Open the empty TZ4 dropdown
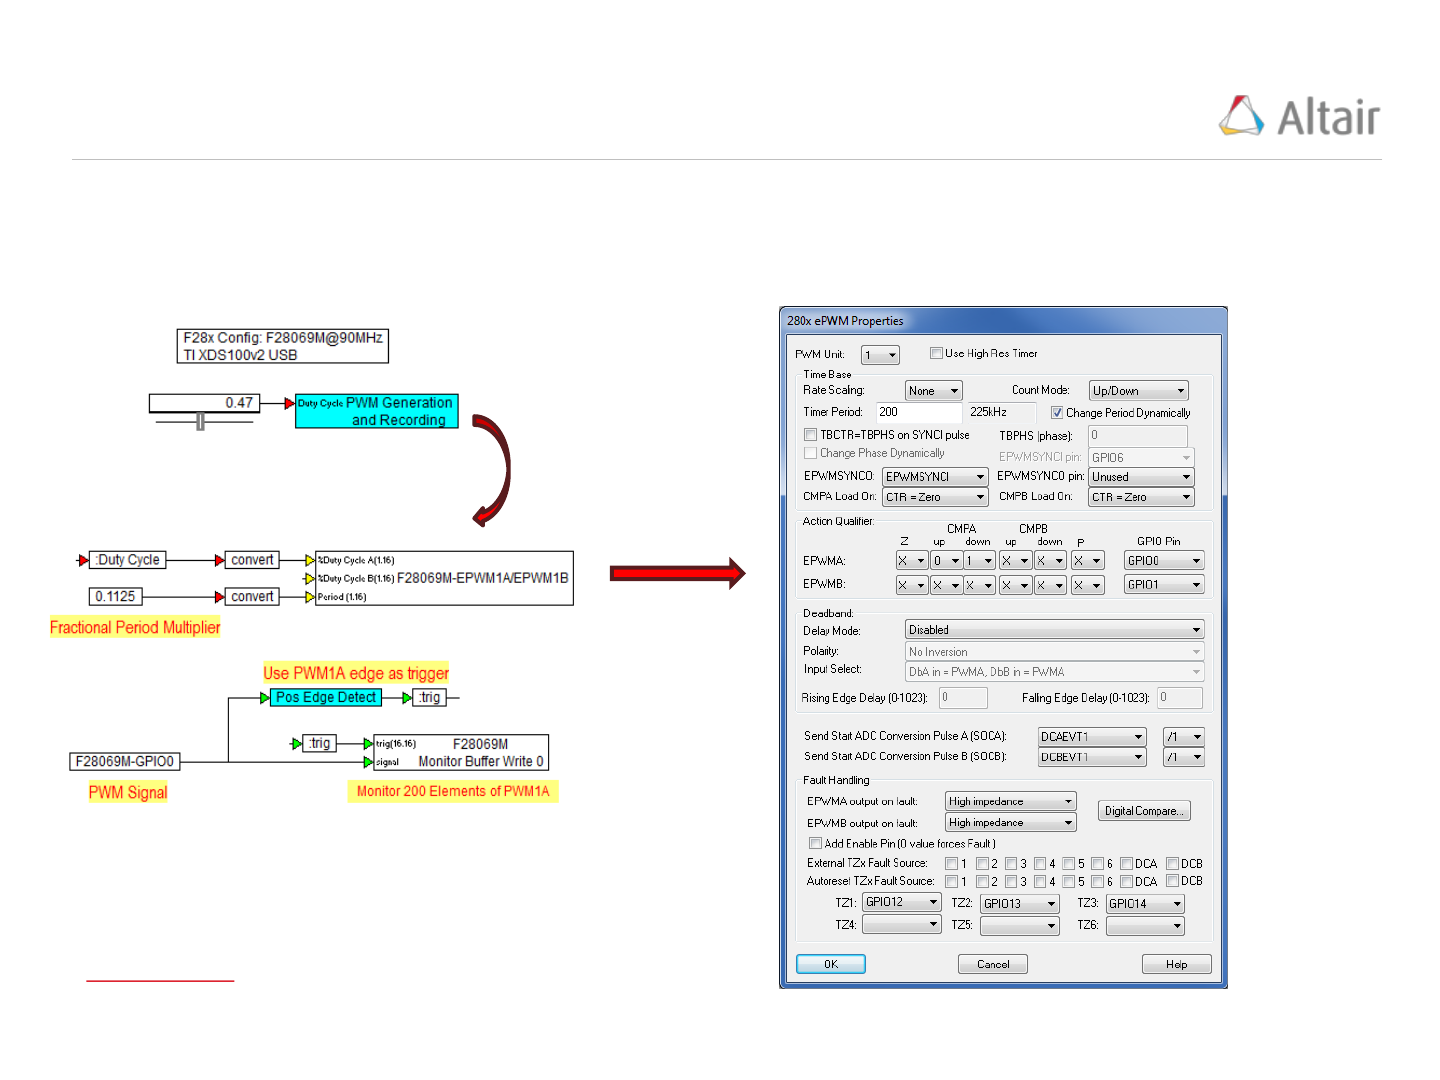 coord(902,925)
